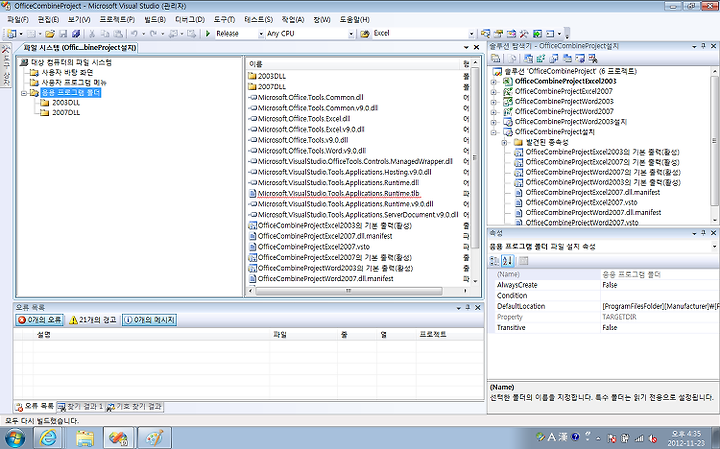
Task: Select Microsoft.Office.Tools.Common.dll in the file list
Action: point(310,97)
